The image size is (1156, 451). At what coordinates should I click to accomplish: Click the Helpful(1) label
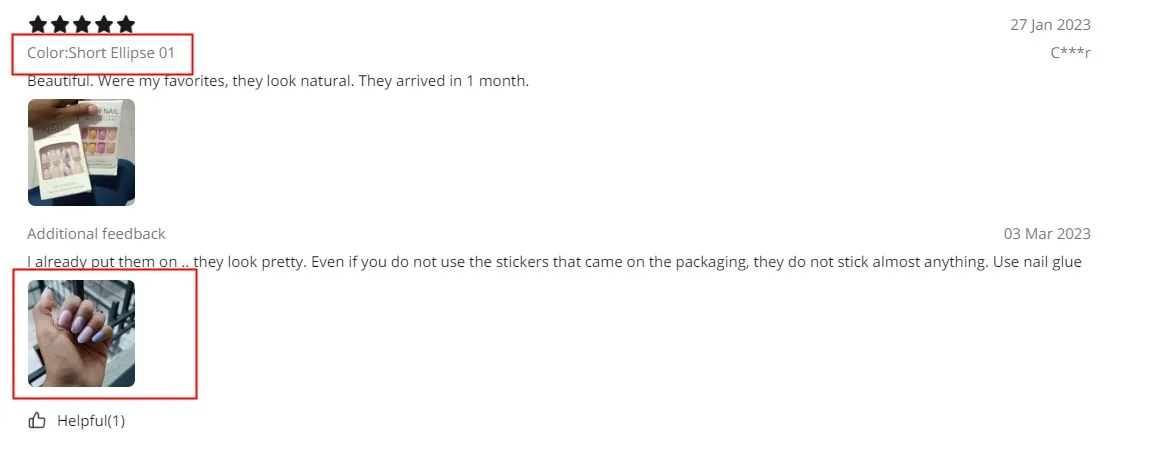click(x=91, y=421)
